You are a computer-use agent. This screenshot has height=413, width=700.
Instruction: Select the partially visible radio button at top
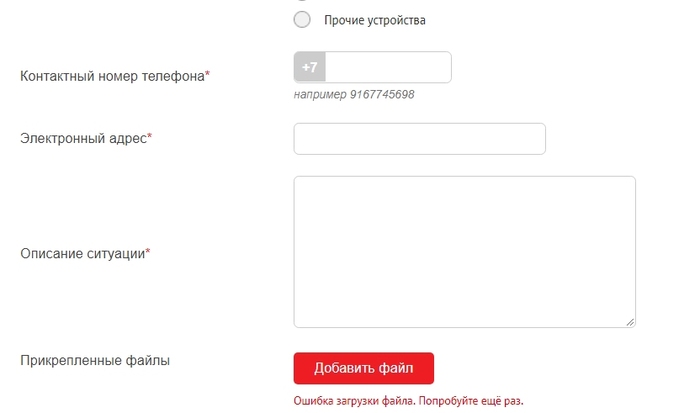302,2
